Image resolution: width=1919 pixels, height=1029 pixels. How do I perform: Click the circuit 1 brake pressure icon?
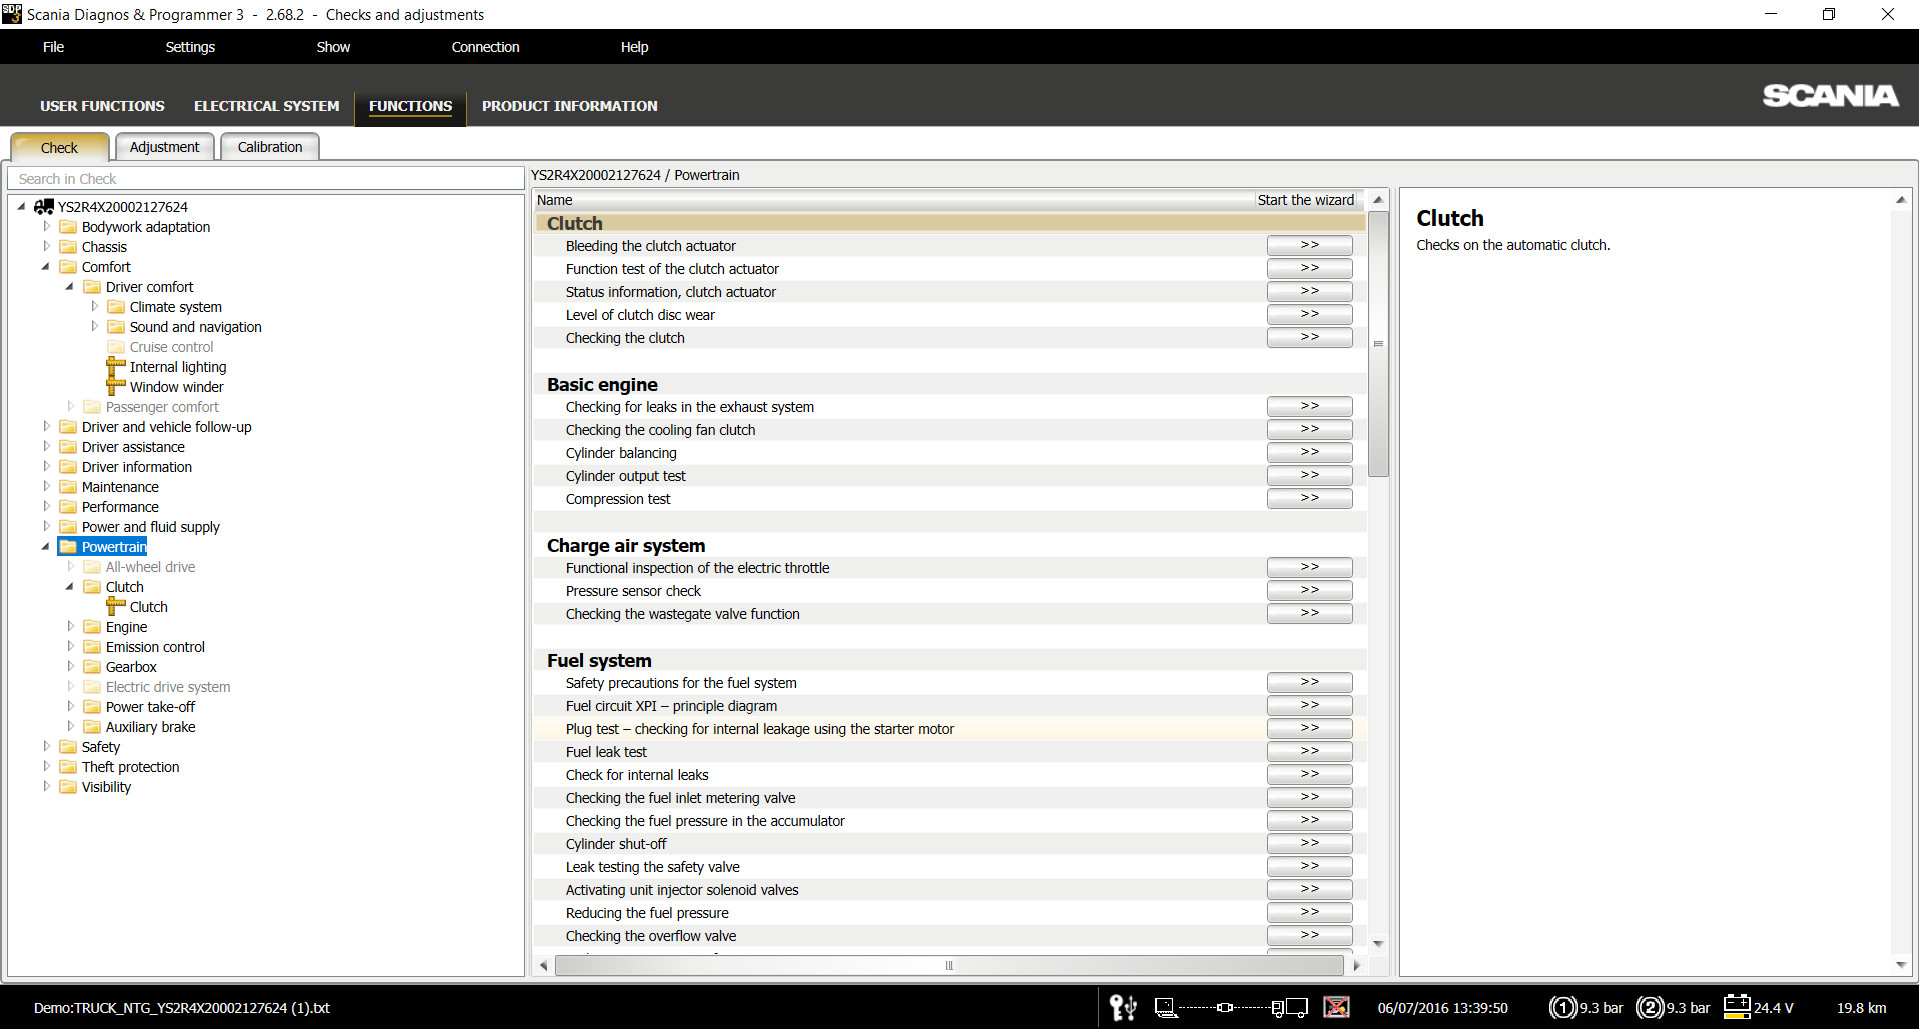pos(1562,1008)
